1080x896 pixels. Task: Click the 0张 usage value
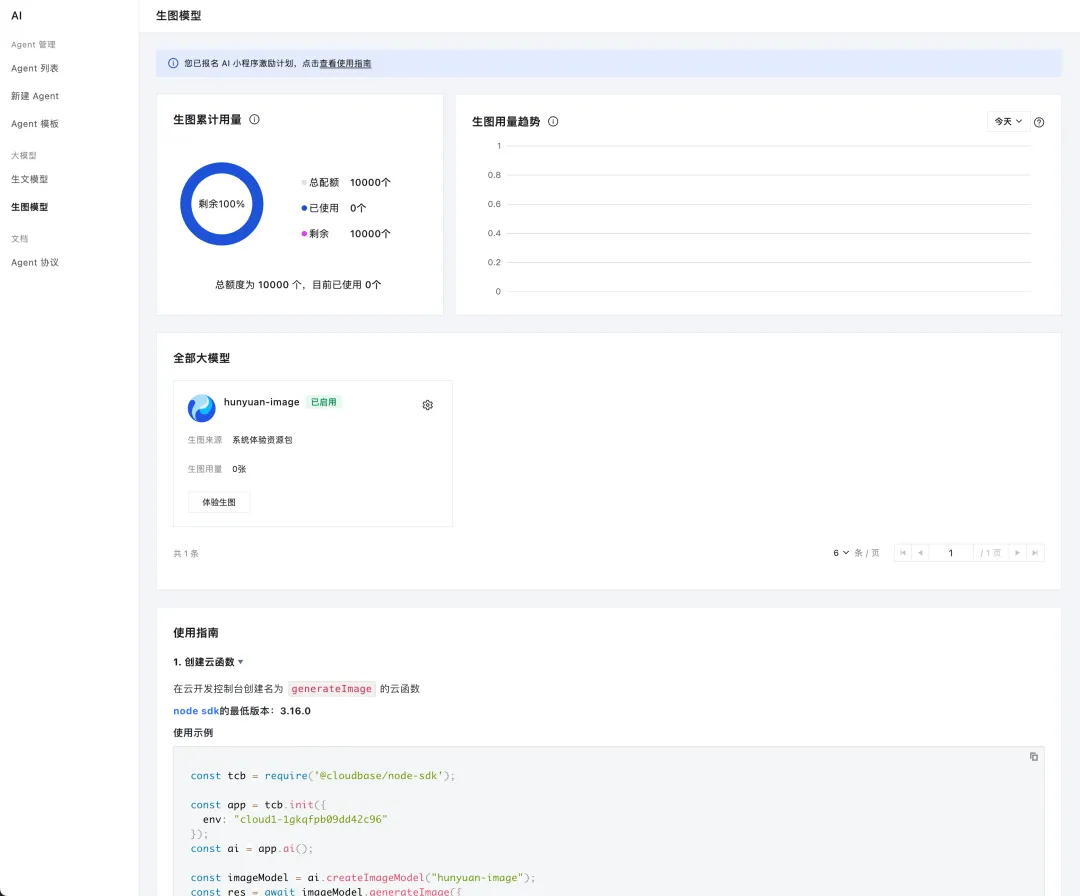(x=239, y=469)
